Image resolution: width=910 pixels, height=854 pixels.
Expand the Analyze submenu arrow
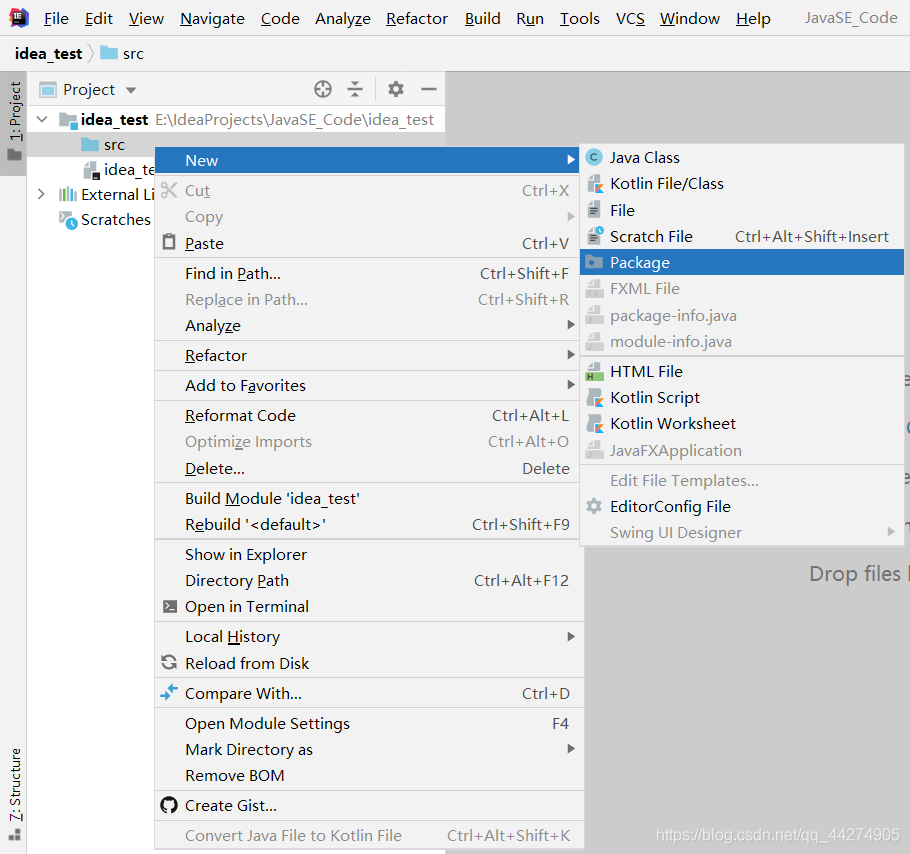tap(571, 325)
